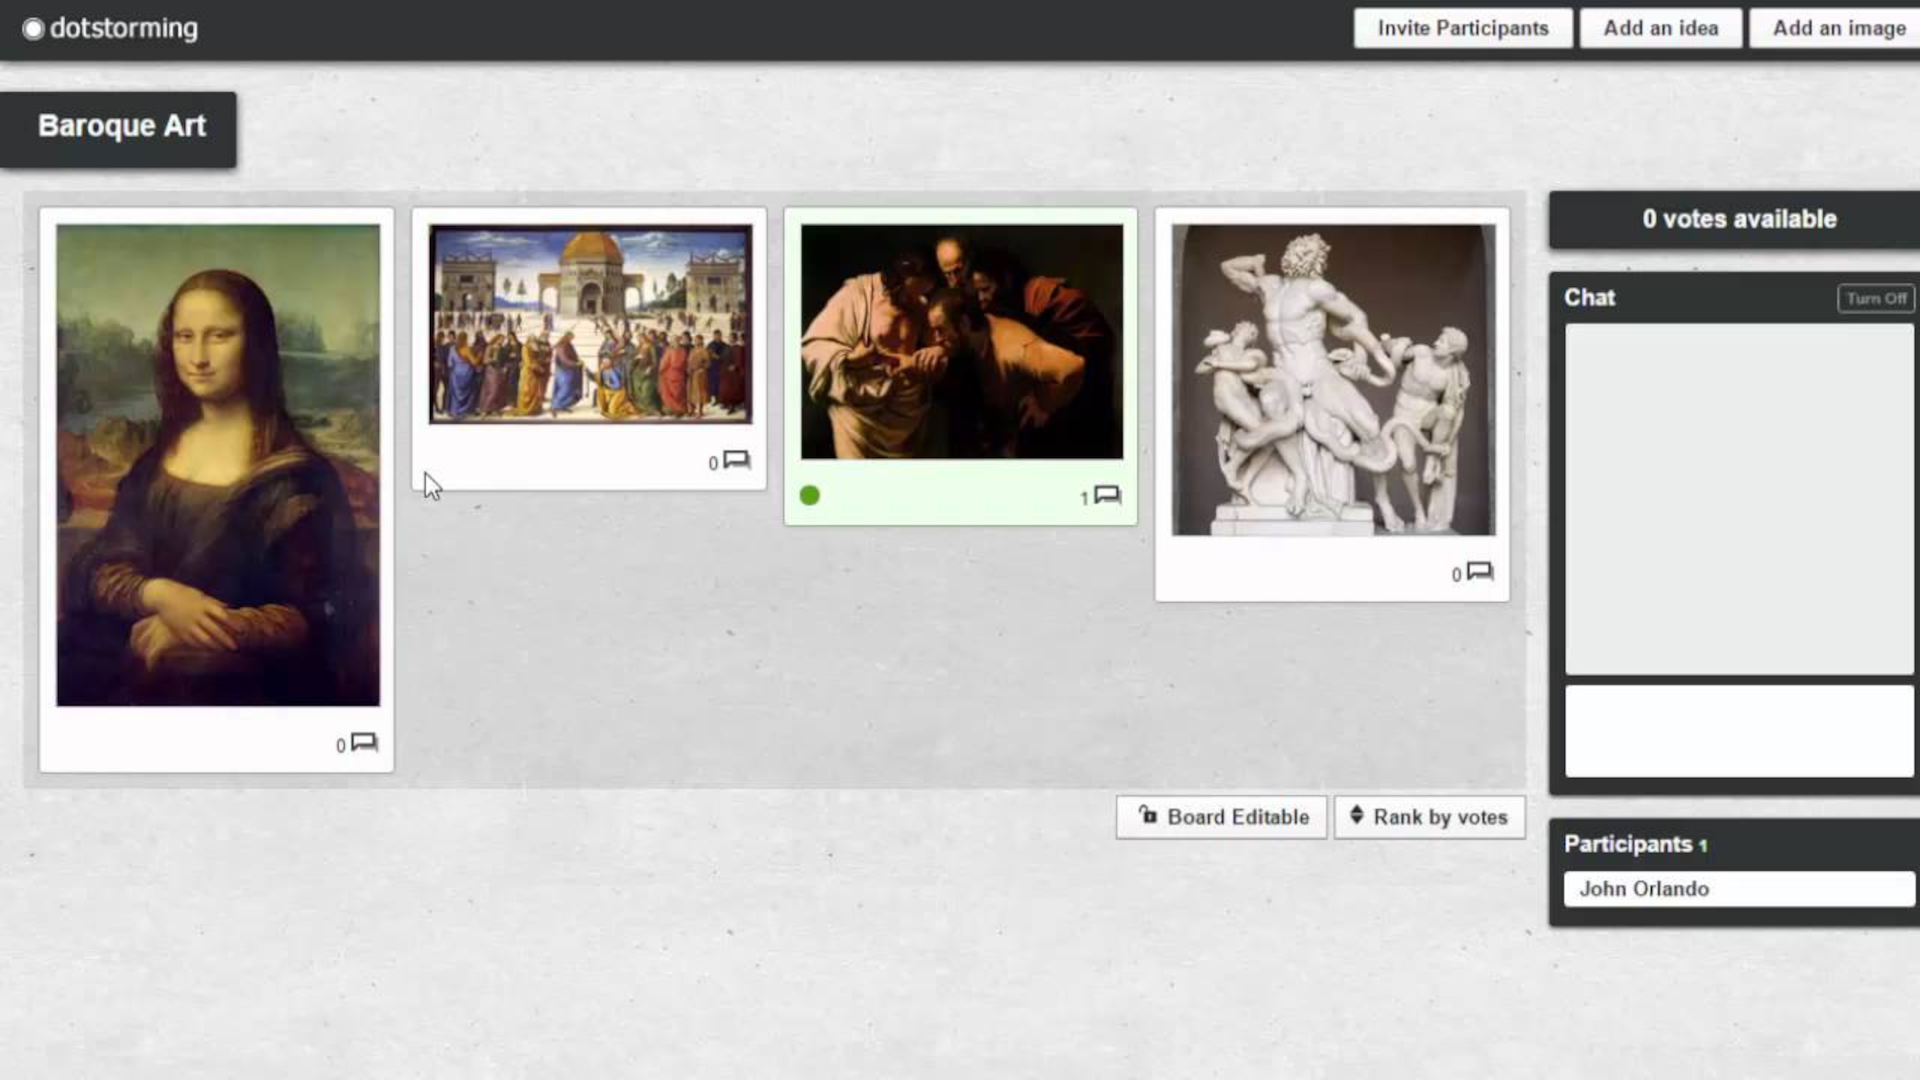Click the dotstorming logo icon
The width and height of the screenshot is (1920, 1080).
33,29
